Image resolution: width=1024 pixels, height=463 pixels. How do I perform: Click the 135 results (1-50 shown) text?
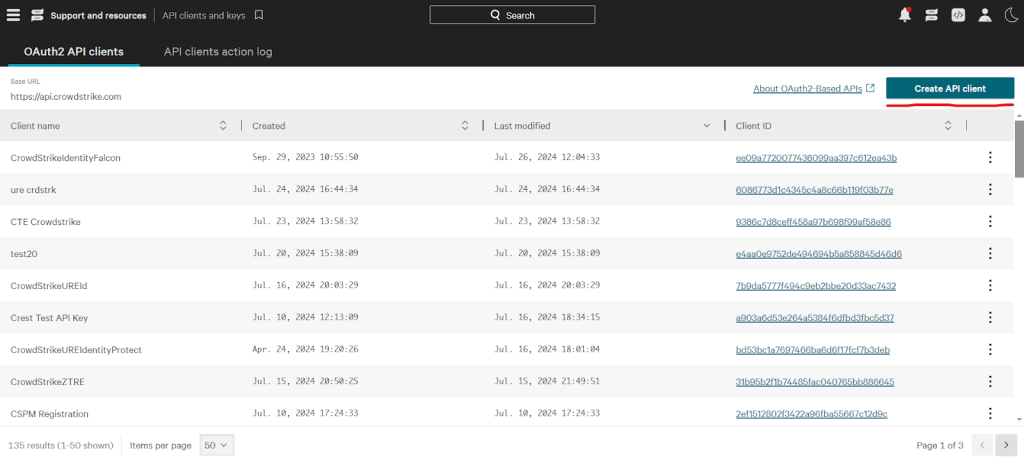point(61,445)
